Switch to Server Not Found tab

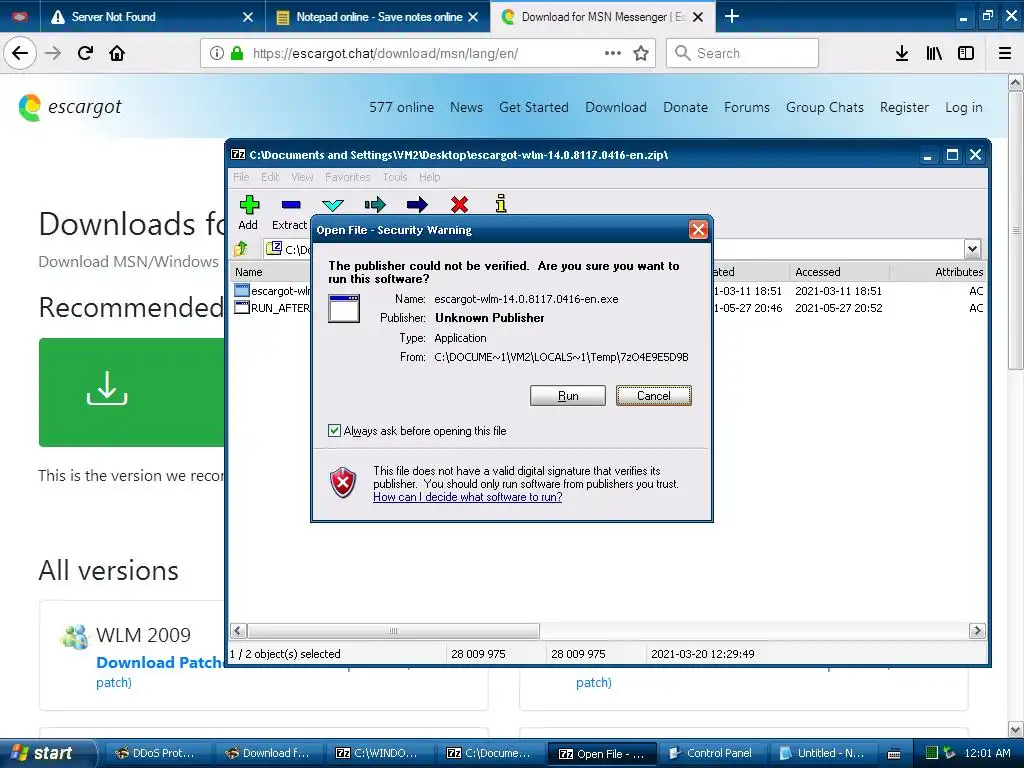(153, 17)
